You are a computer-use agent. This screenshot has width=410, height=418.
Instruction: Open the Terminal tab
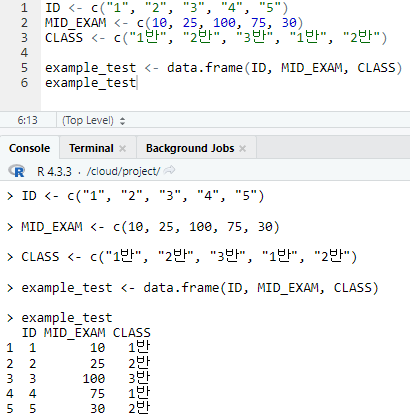(x=91, y=148)
